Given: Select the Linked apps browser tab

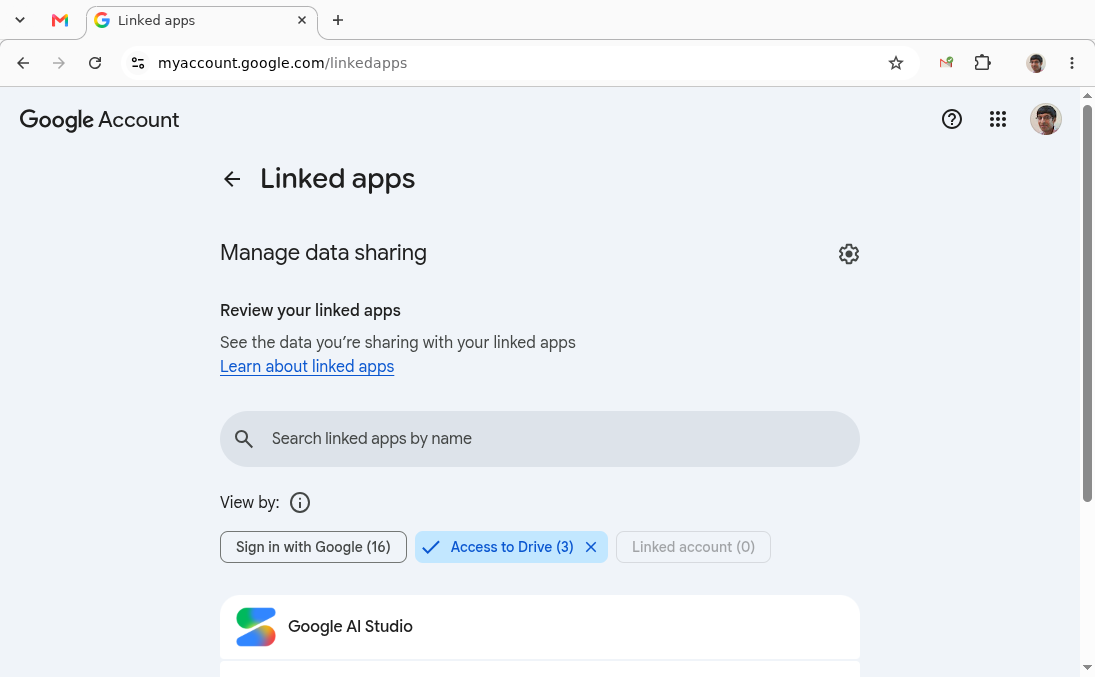Looking at the screenshot, I should coord(201,20).
